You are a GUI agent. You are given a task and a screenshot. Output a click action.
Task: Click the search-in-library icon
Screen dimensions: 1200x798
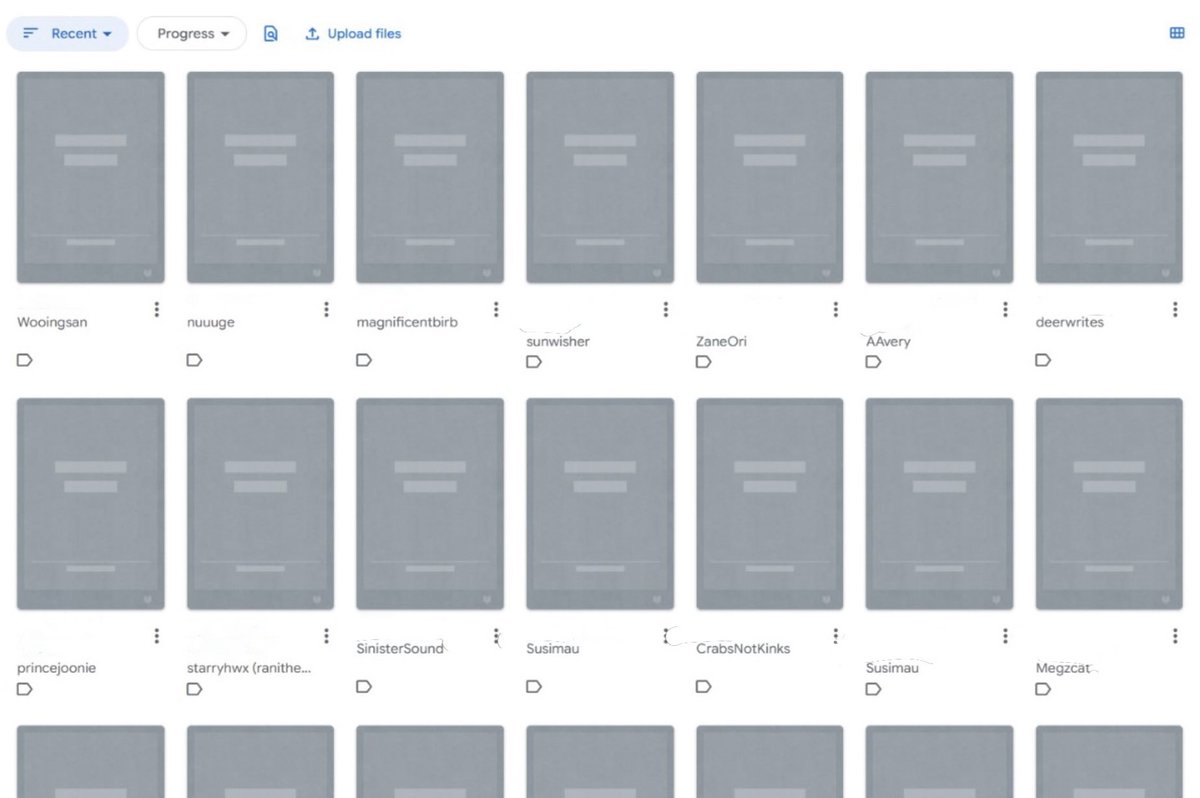point(270,34)
